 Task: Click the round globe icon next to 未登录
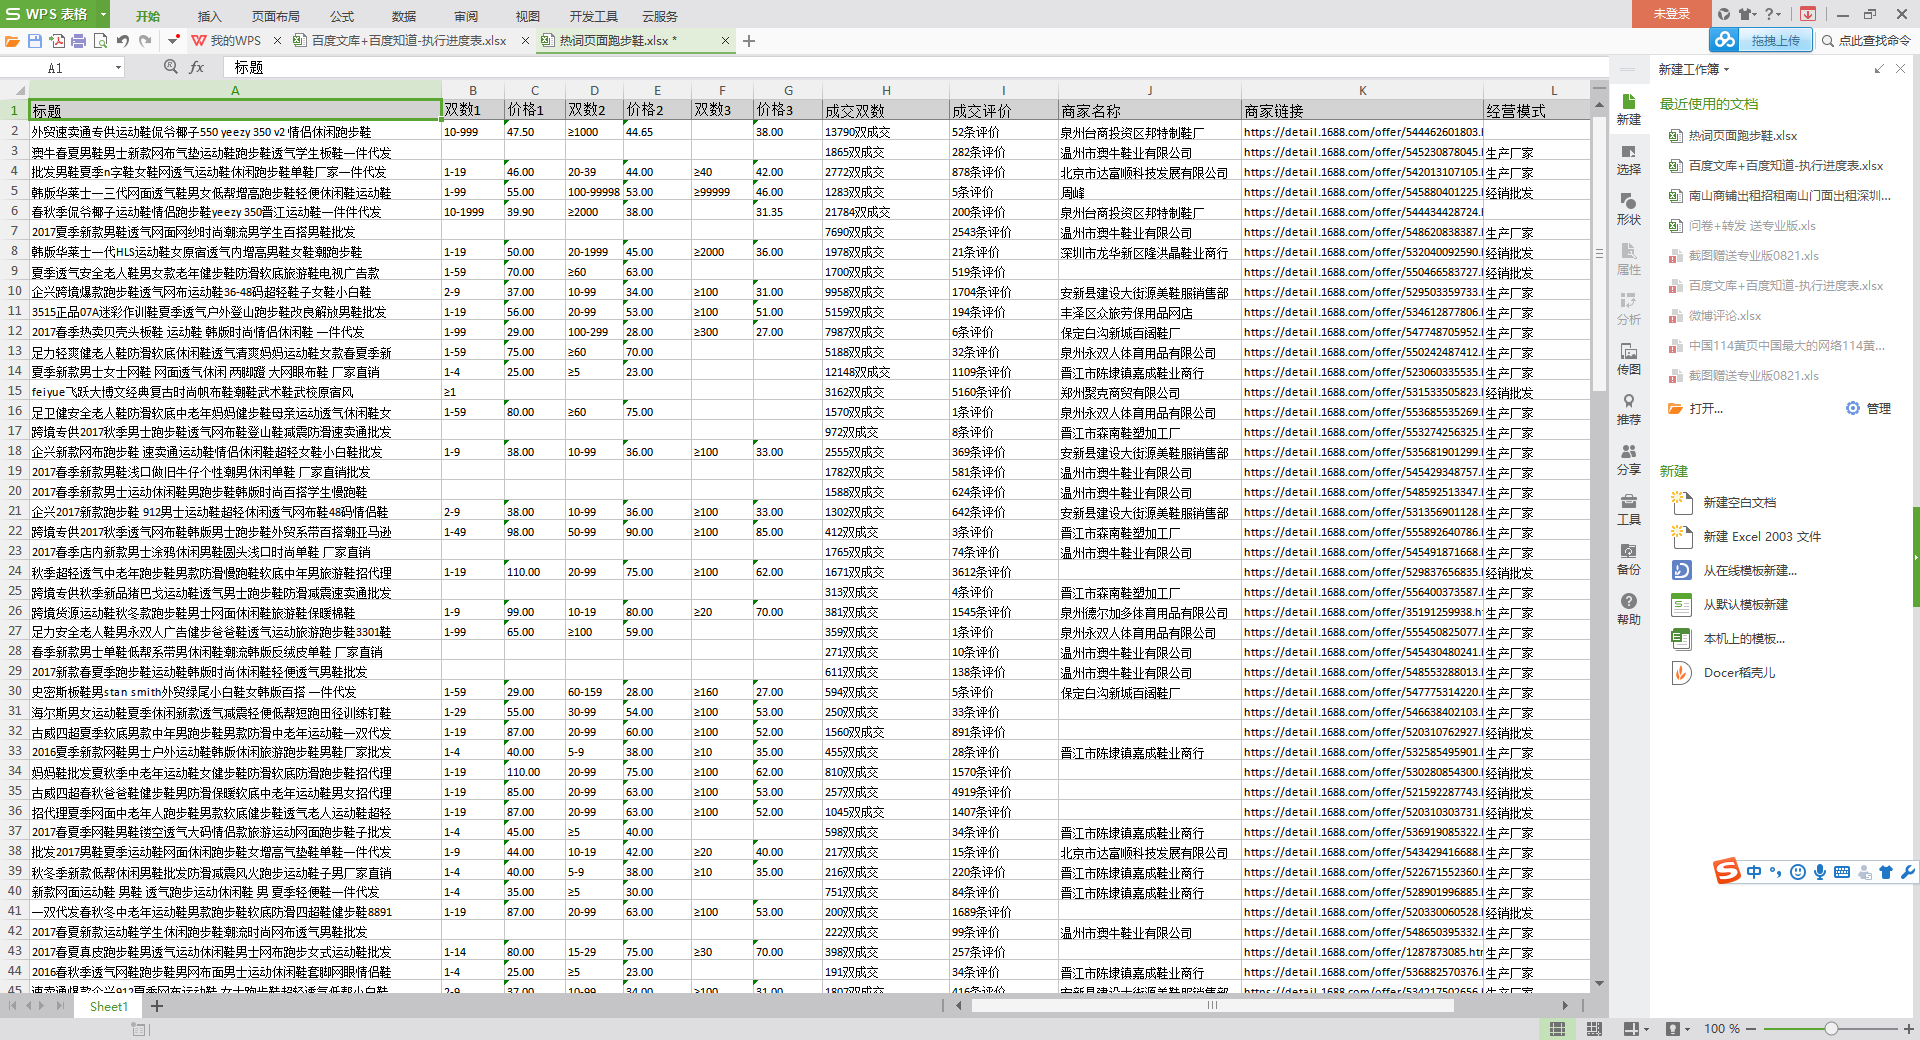click(1724, 14)
